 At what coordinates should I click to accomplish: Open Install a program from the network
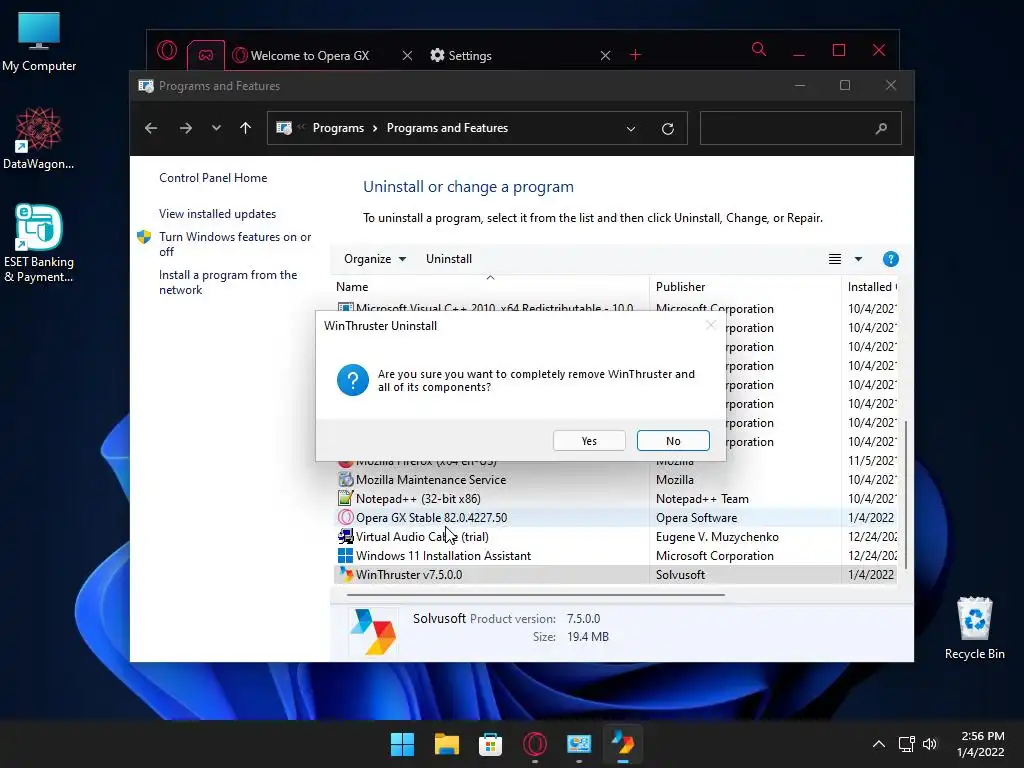click(228, 282)
